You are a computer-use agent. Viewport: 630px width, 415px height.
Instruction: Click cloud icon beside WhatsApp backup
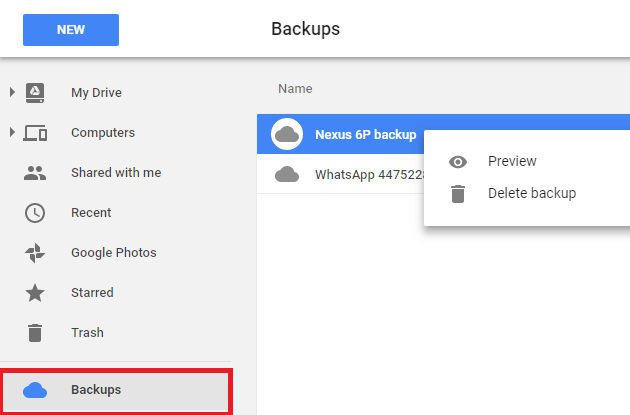[x=288, y=174]
